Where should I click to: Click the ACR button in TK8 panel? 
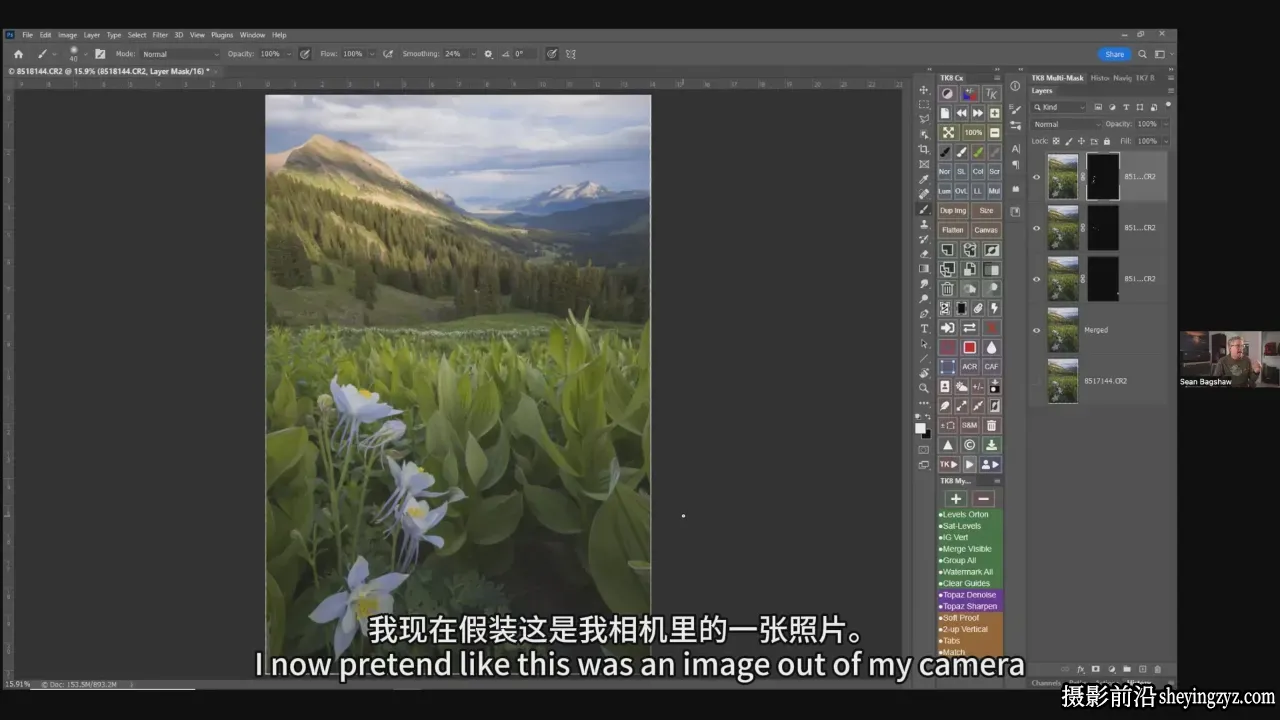tap(969, 367)
